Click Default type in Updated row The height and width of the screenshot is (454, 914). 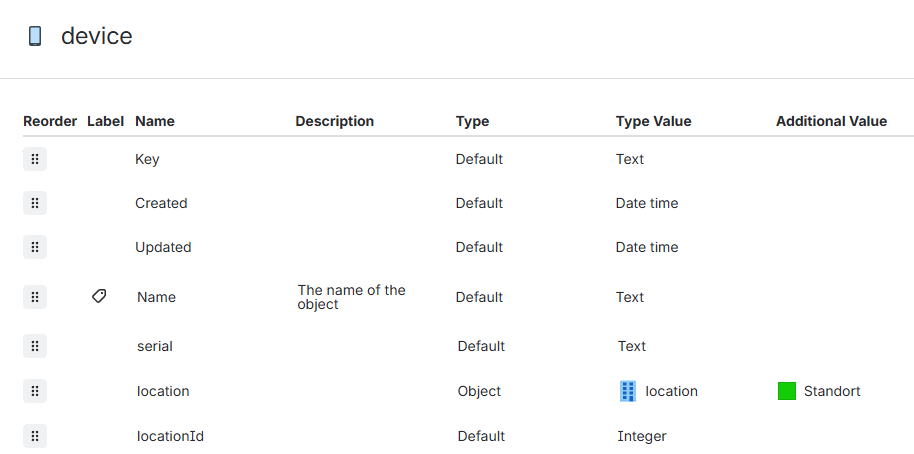click(x=479, y=247)
